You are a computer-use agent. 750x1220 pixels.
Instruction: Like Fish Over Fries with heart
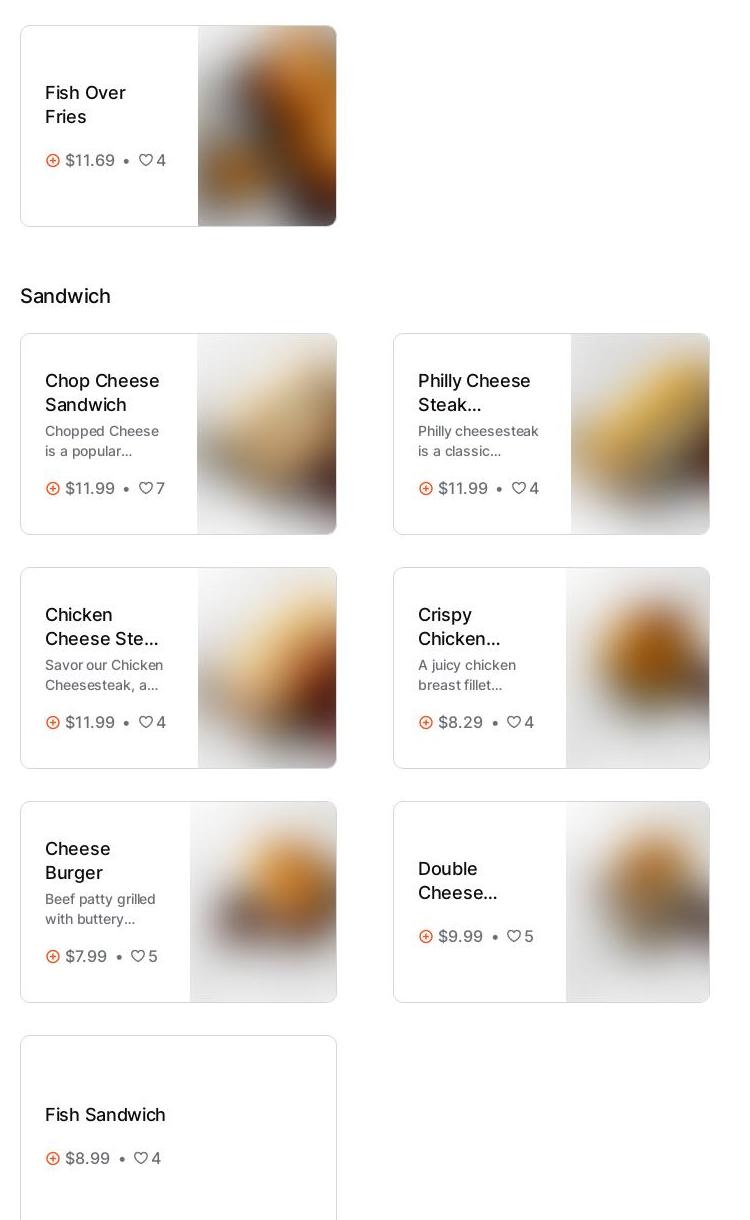click(x=146, y=160)
